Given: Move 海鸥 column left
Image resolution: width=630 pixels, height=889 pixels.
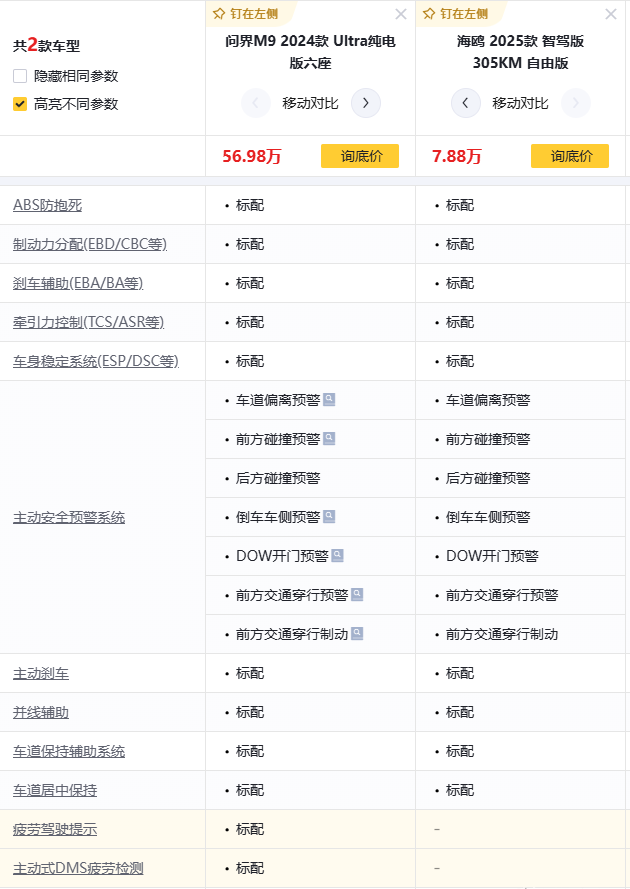Looking at the screenshot, I should click(x=466, y=103).
